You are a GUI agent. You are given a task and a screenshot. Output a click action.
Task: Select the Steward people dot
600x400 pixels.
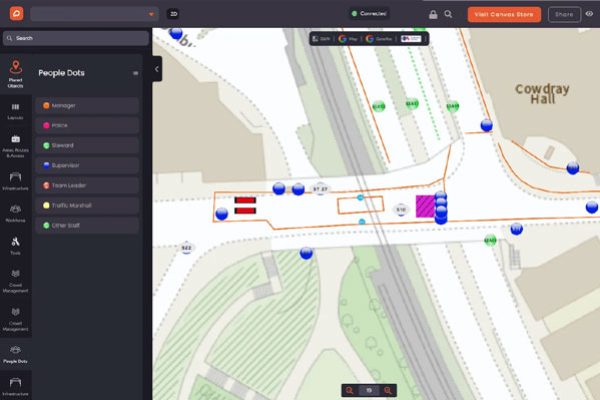coord(87,145)
